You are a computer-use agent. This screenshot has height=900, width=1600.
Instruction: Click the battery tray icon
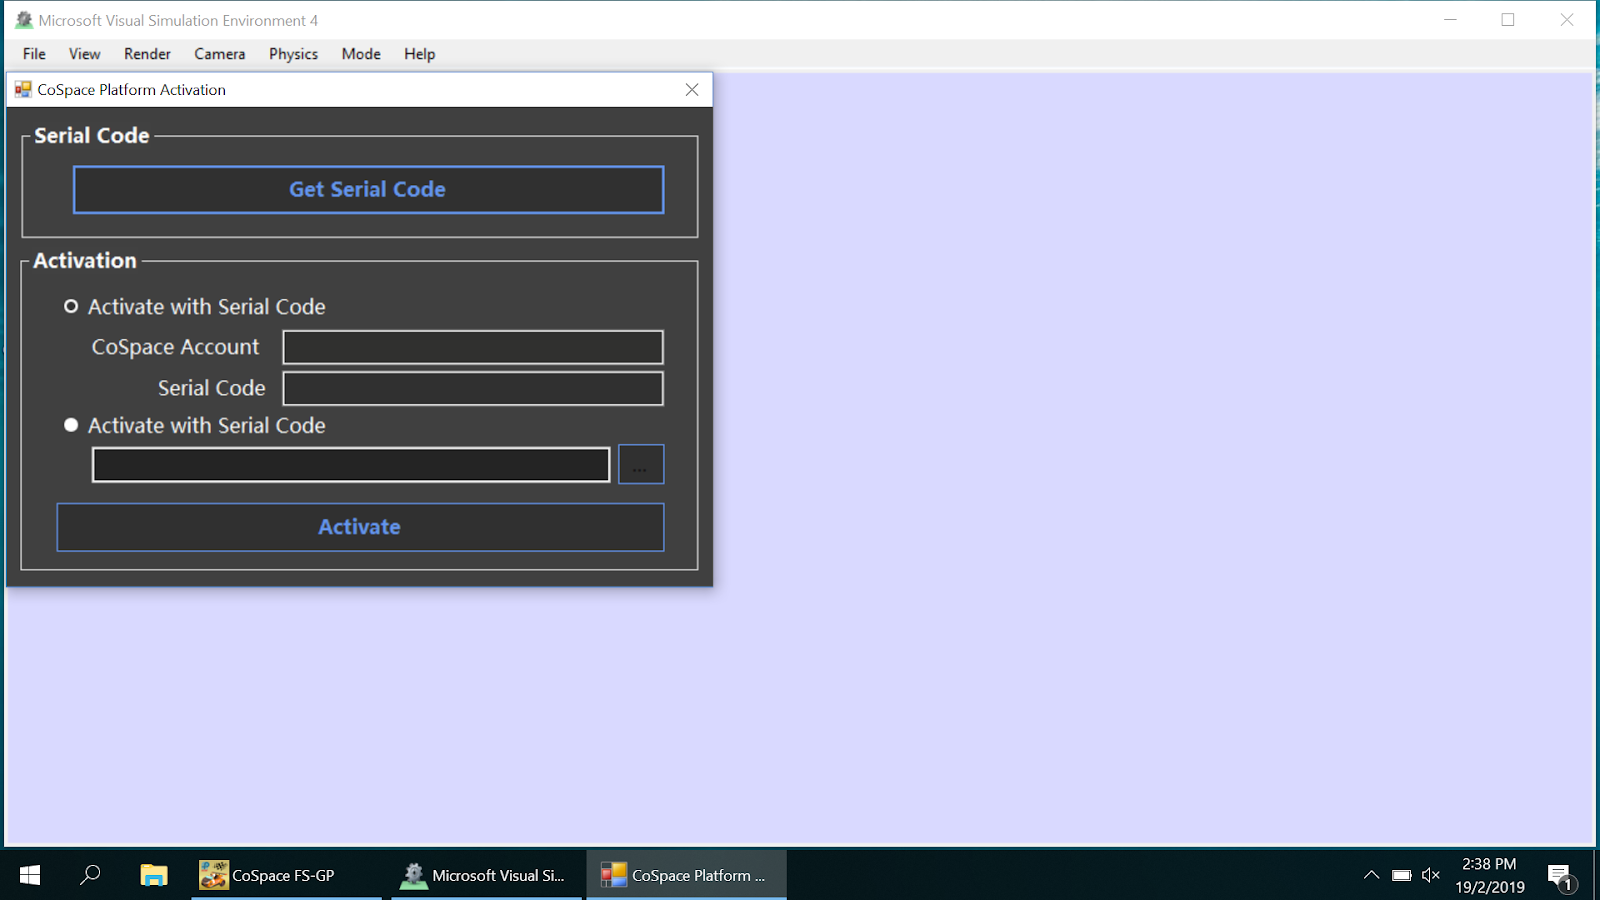[1402, 875]
